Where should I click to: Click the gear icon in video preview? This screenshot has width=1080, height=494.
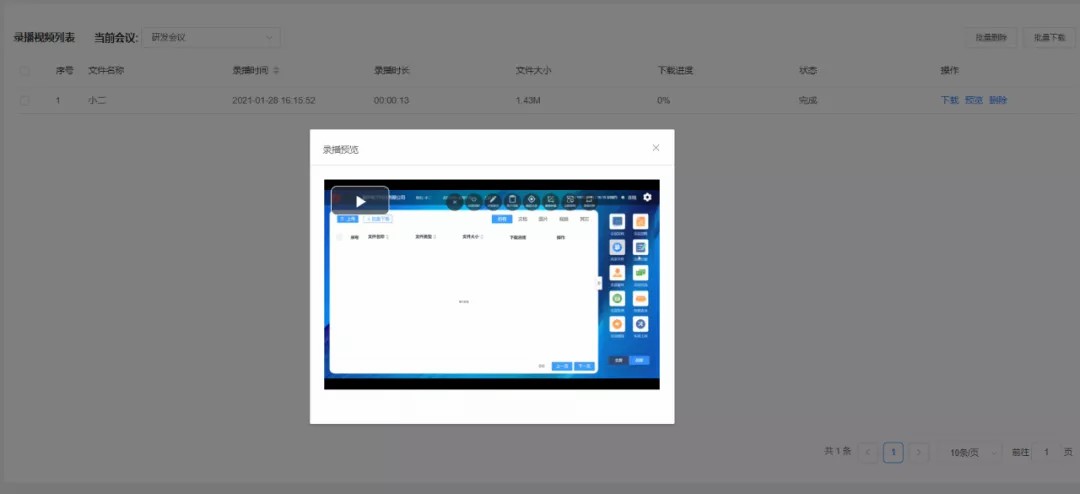click(647, 198)
